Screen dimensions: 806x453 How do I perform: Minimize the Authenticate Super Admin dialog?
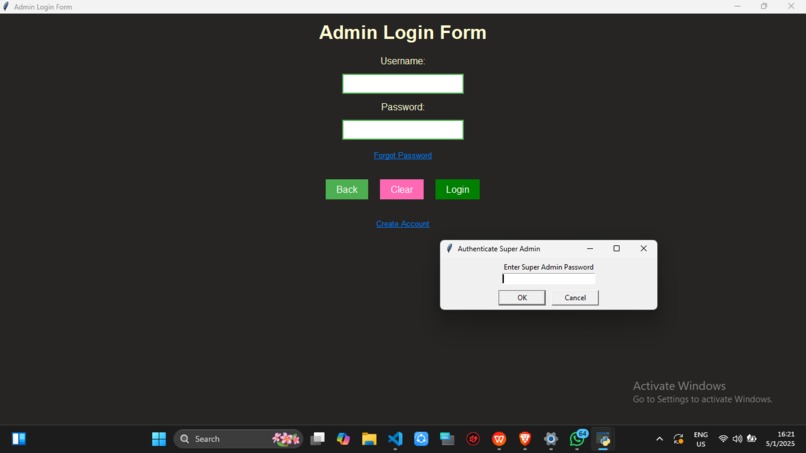pos(590,248)
